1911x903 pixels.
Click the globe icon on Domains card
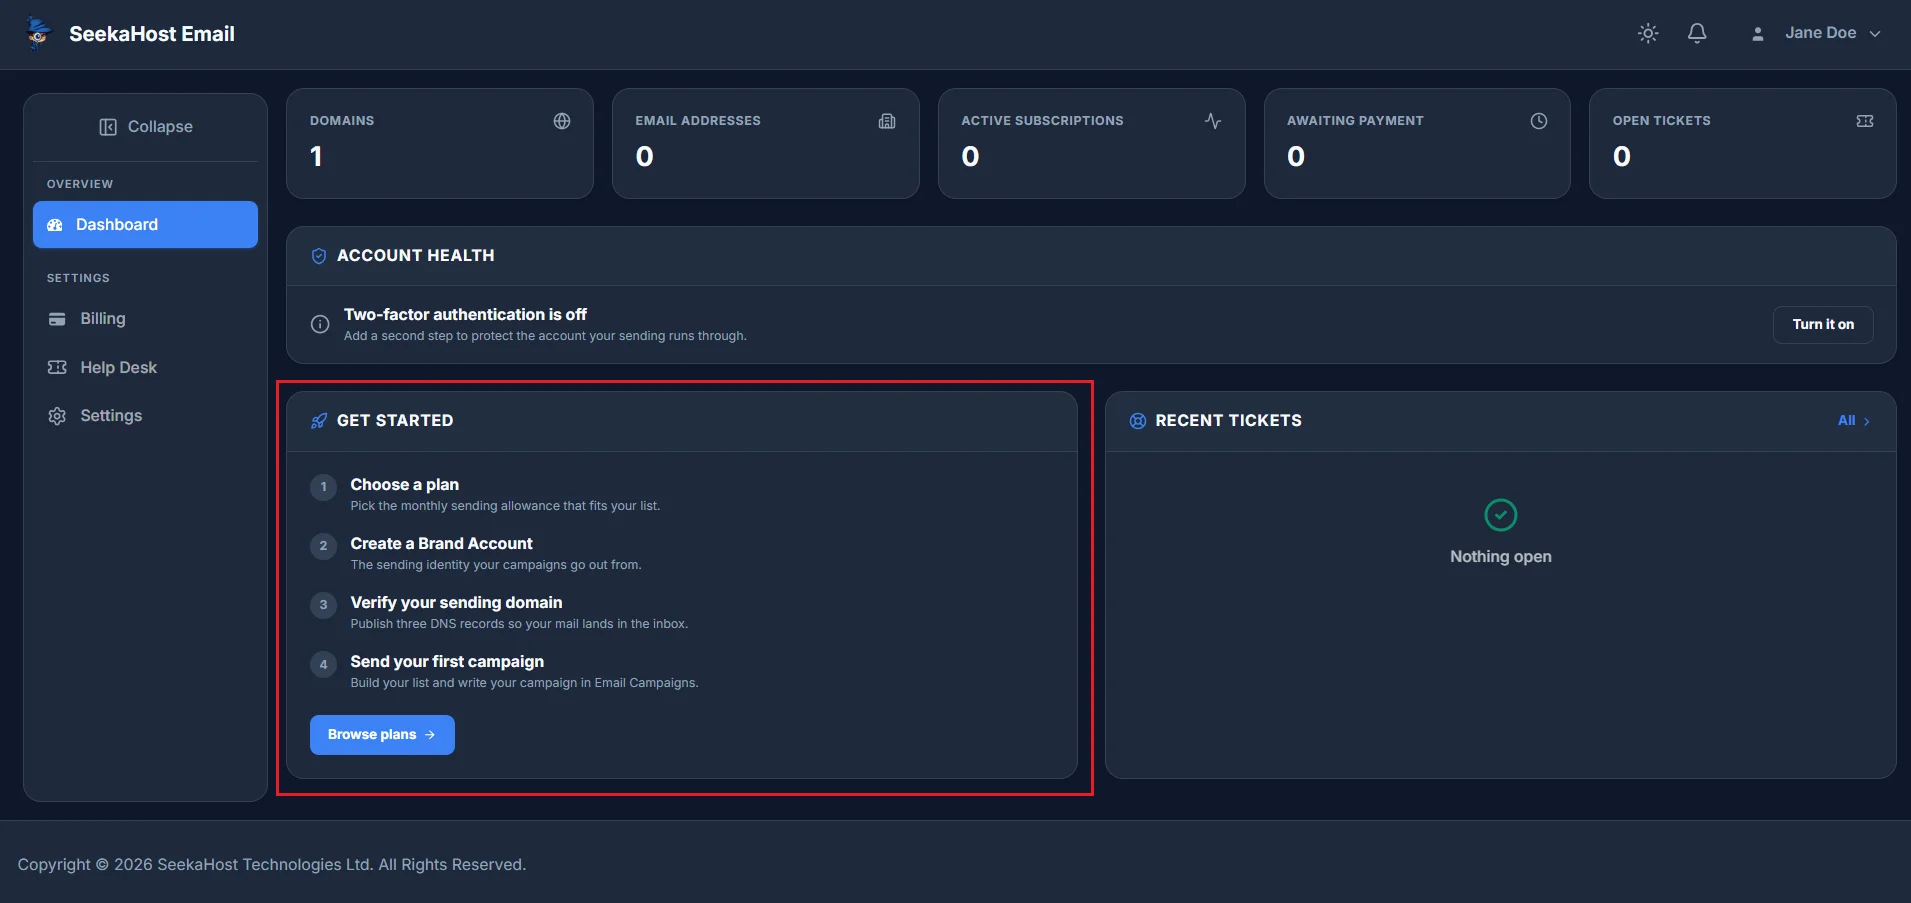point(562,121)
